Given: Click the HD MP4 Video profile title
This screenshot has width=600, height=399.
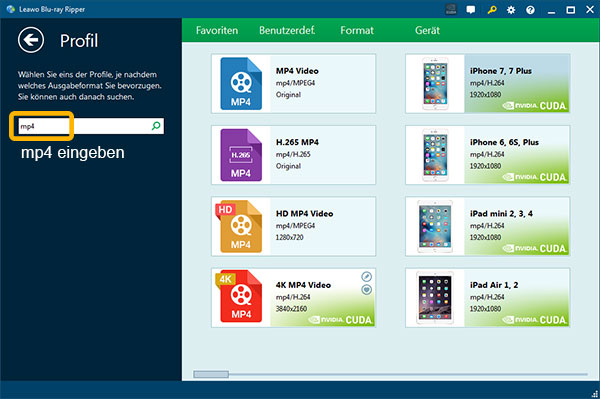Looking at the screenshot, I should tap(305, 213).
